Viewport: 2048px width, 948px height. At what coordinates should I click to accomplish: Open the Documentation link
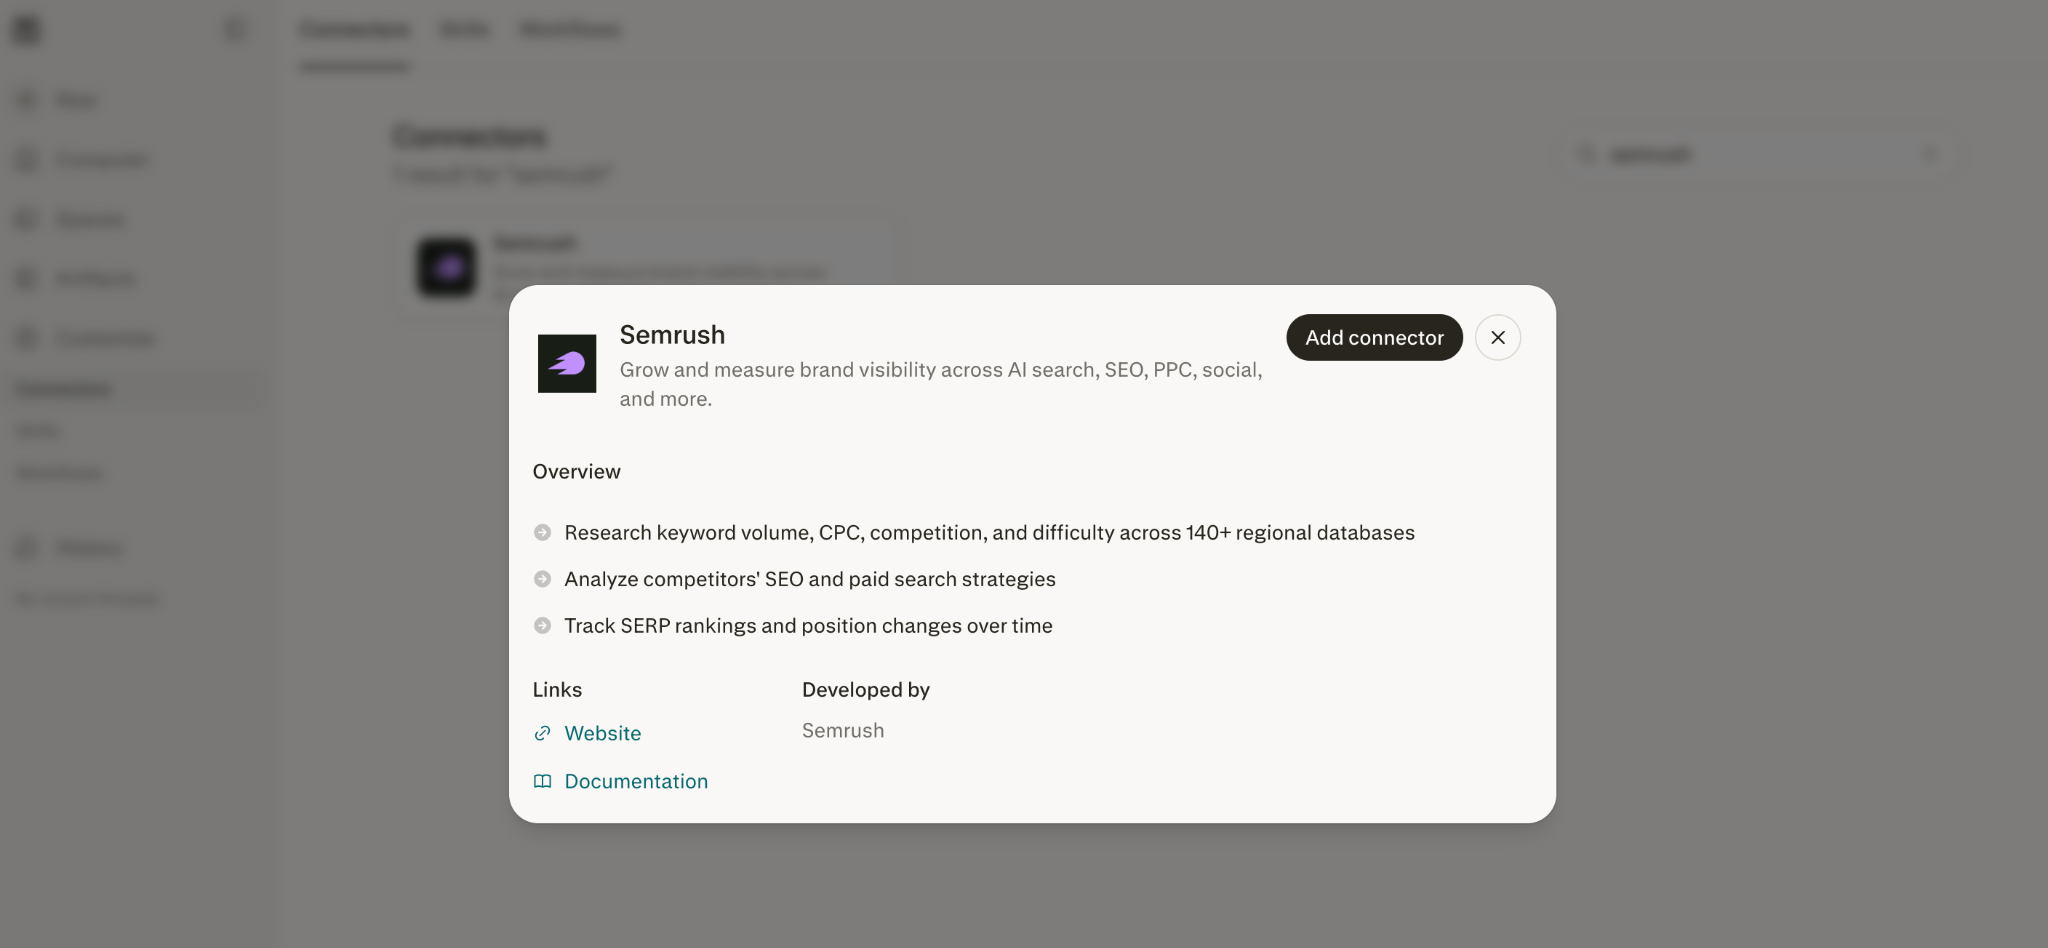[636, 781]
